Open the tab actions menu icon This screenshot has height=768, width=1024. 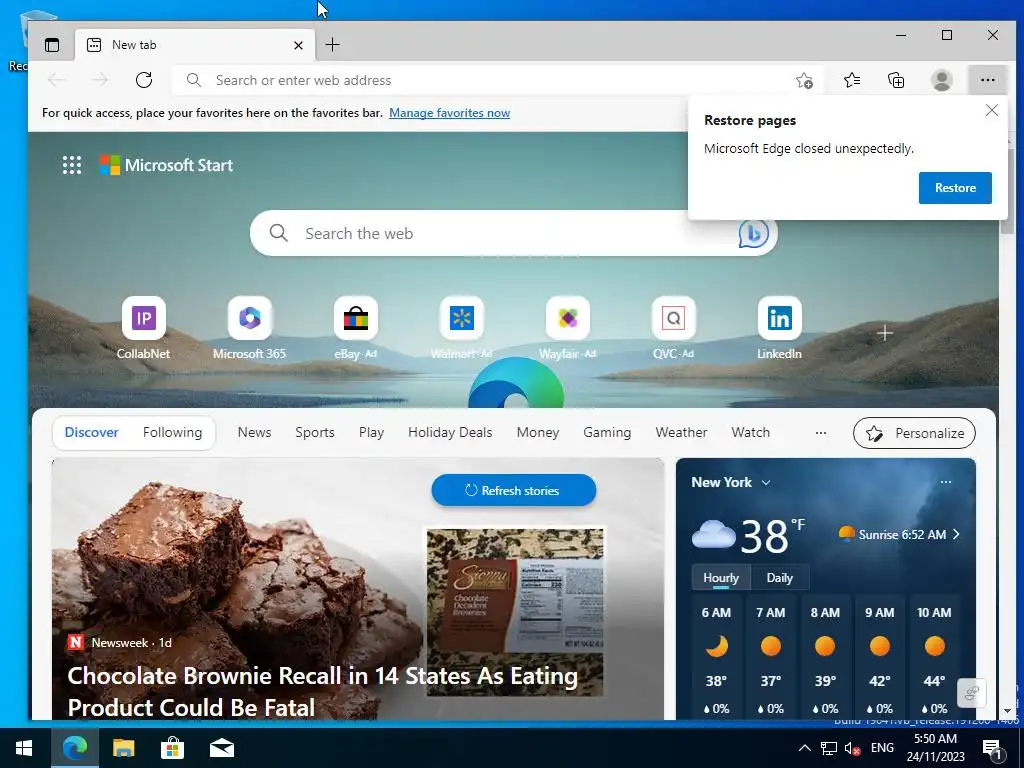click(x=52, y=45)
